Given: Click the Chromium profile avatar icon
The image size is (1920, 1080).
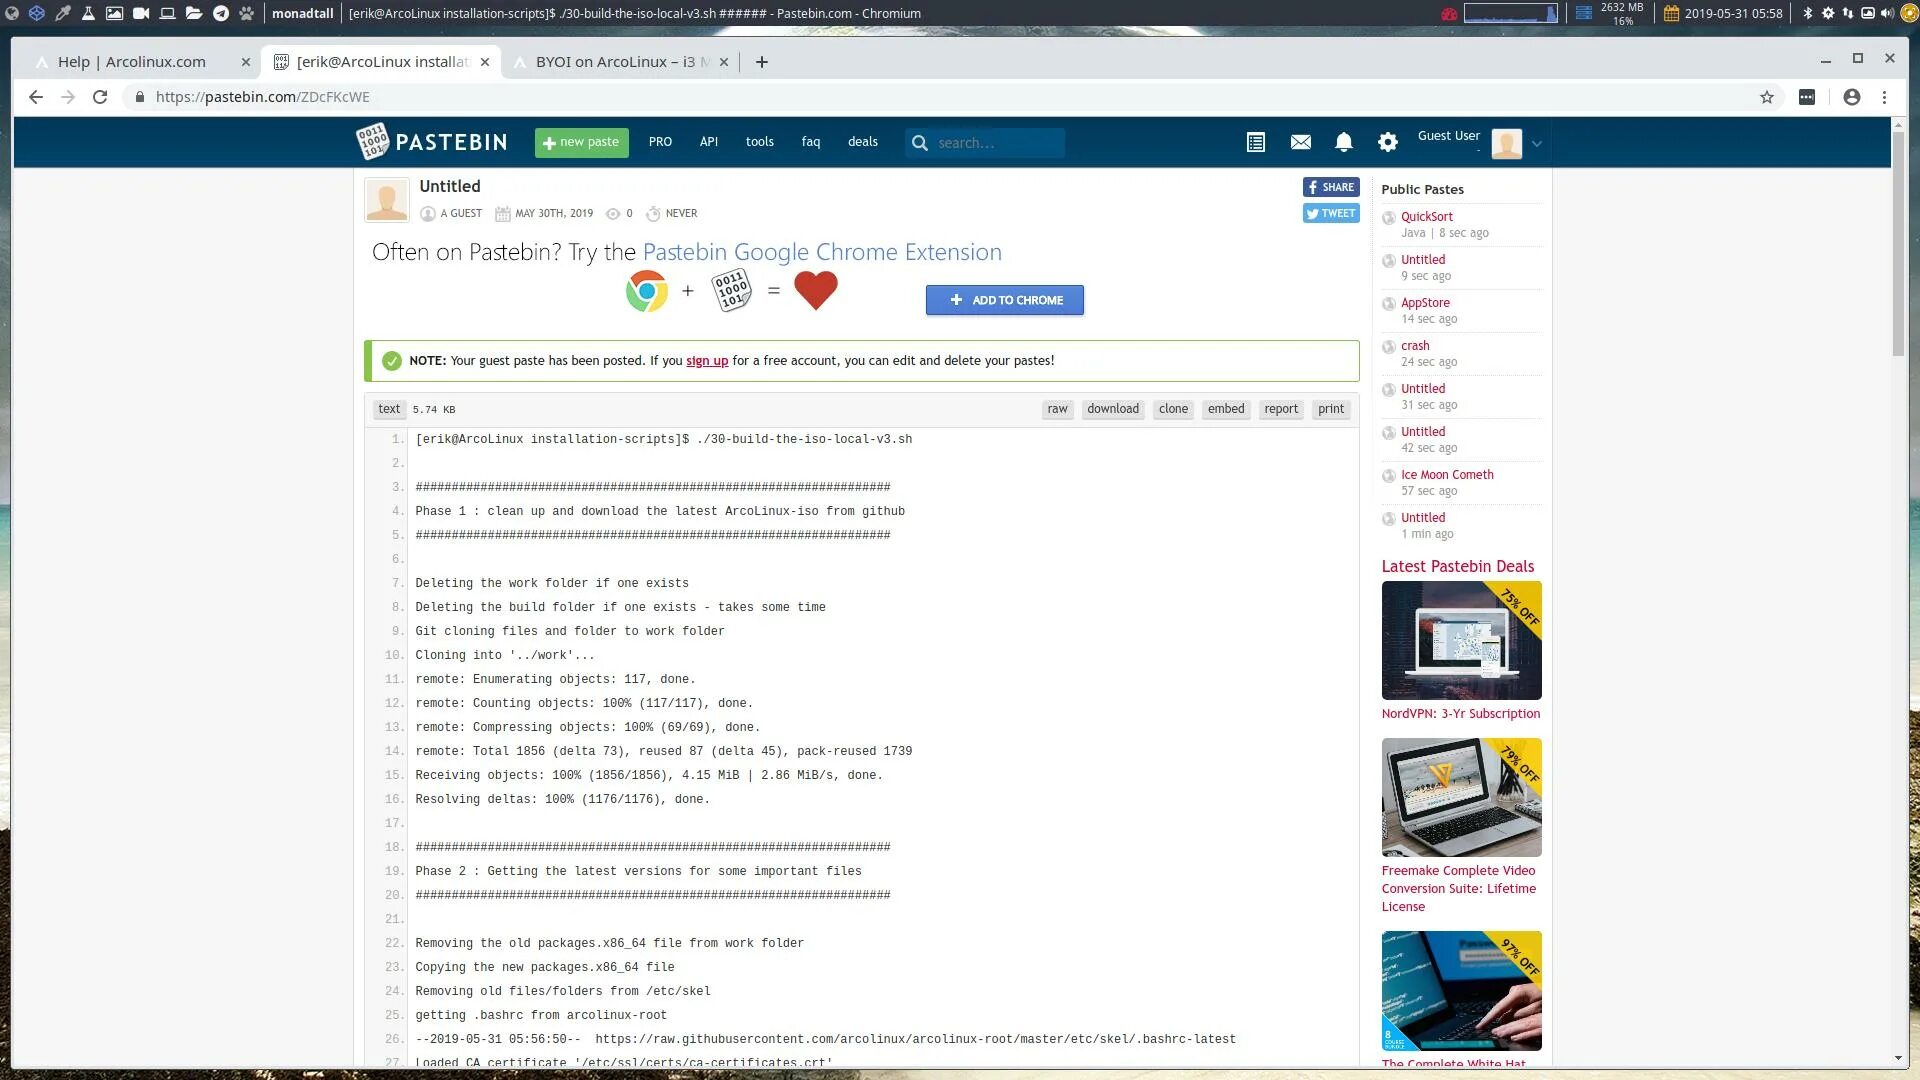Looking at the screenshot, I should tap(1852, 97).
